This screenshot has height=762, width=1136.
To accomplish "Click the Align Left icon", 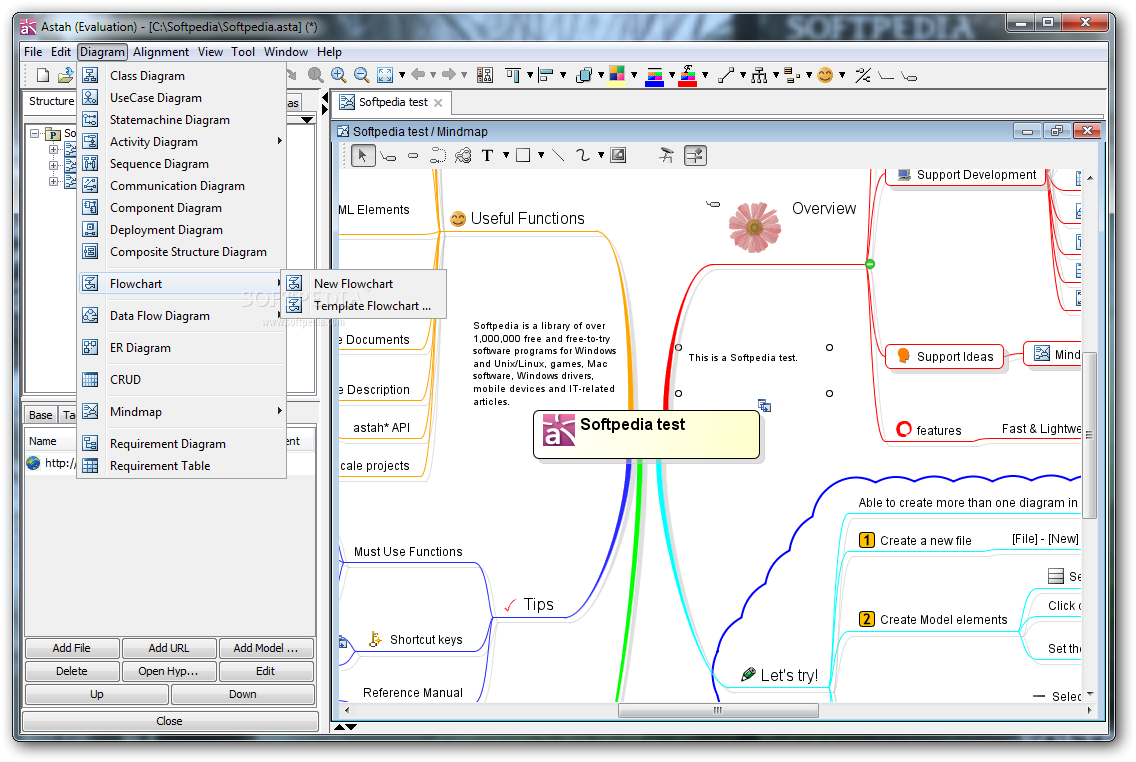I will 546,75.
